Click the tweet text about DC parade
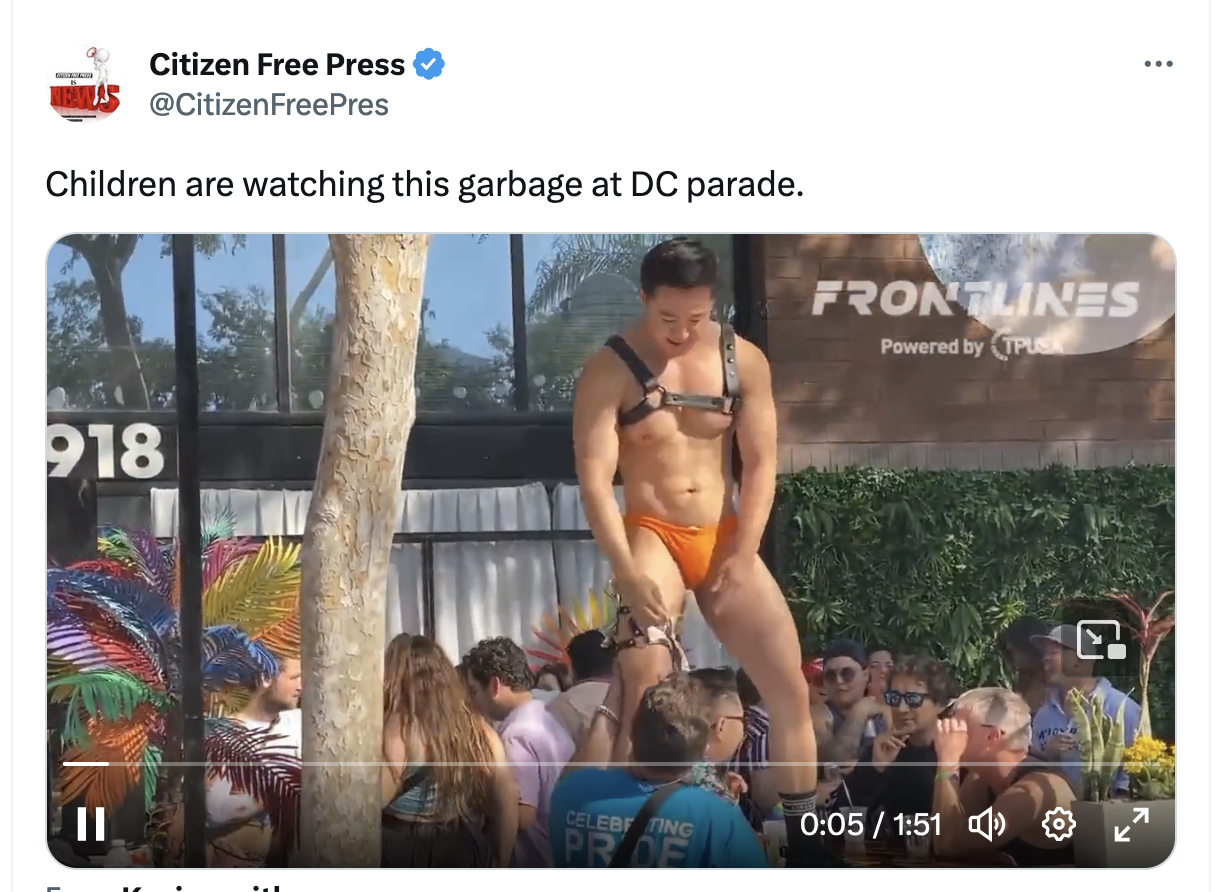This screenshot has width=1228, height=892. click(x=425, y=184)
